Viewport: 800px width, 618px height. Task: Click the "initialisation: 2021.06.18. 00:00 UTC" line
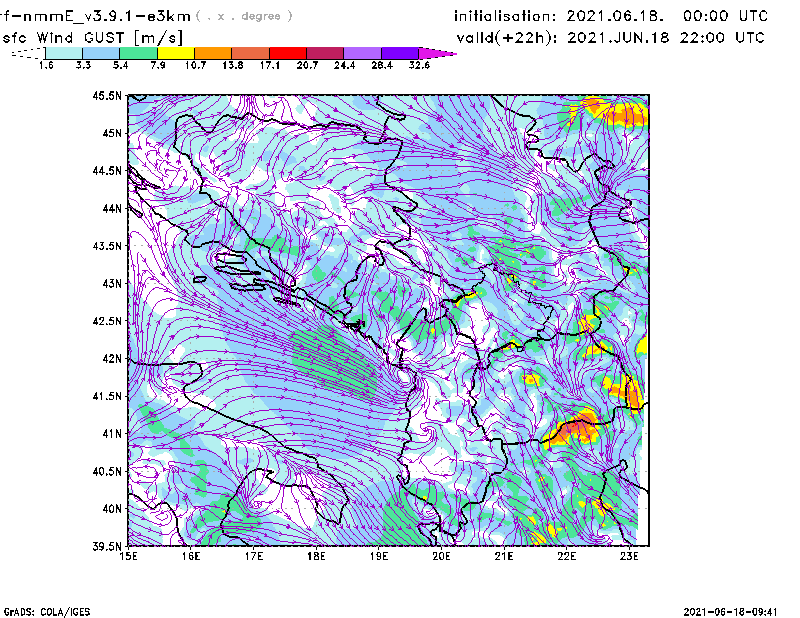coord(611,16)
